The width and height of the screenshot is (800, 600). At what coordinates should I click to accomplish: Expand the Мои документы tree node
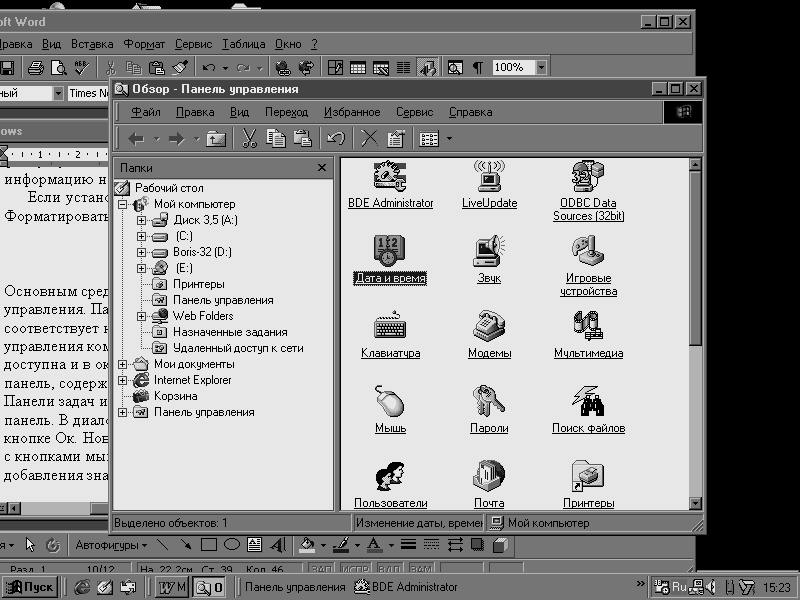[122, 364]
